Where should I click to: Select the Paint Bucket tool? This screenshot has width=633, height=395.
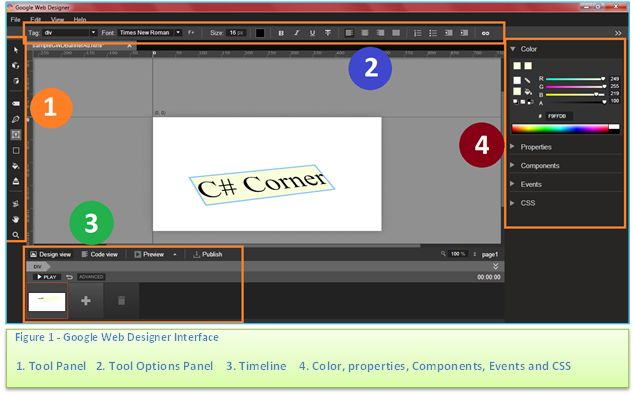pyautogui.click(x=16, y=166)
